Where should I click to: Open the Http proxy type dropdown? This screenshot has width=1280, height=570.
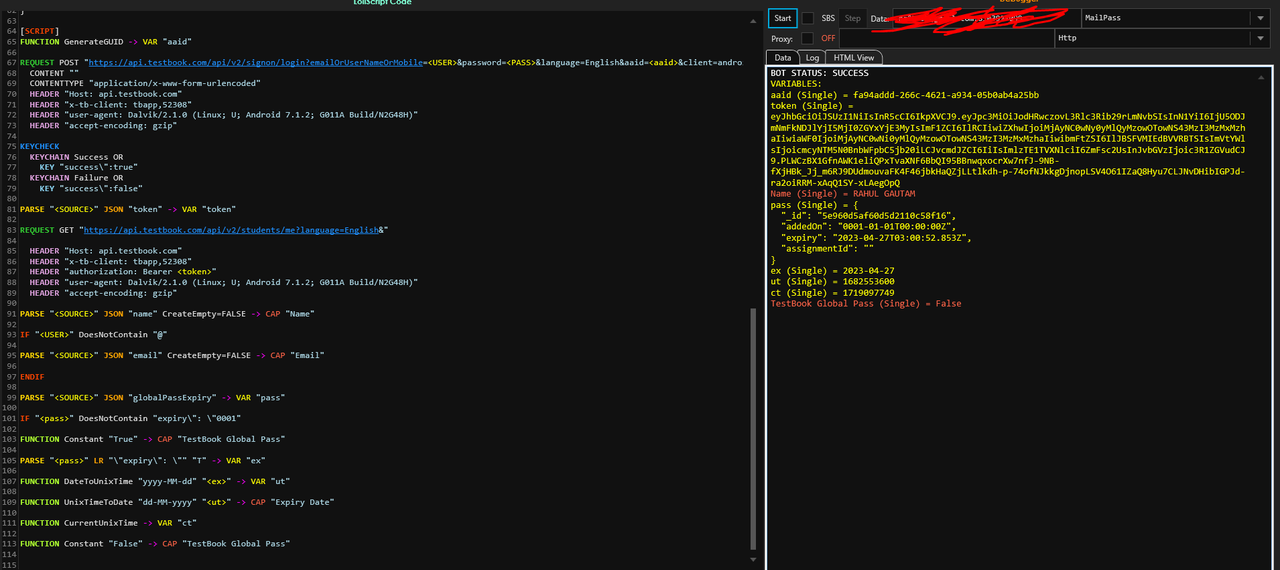coord(1162,38)
